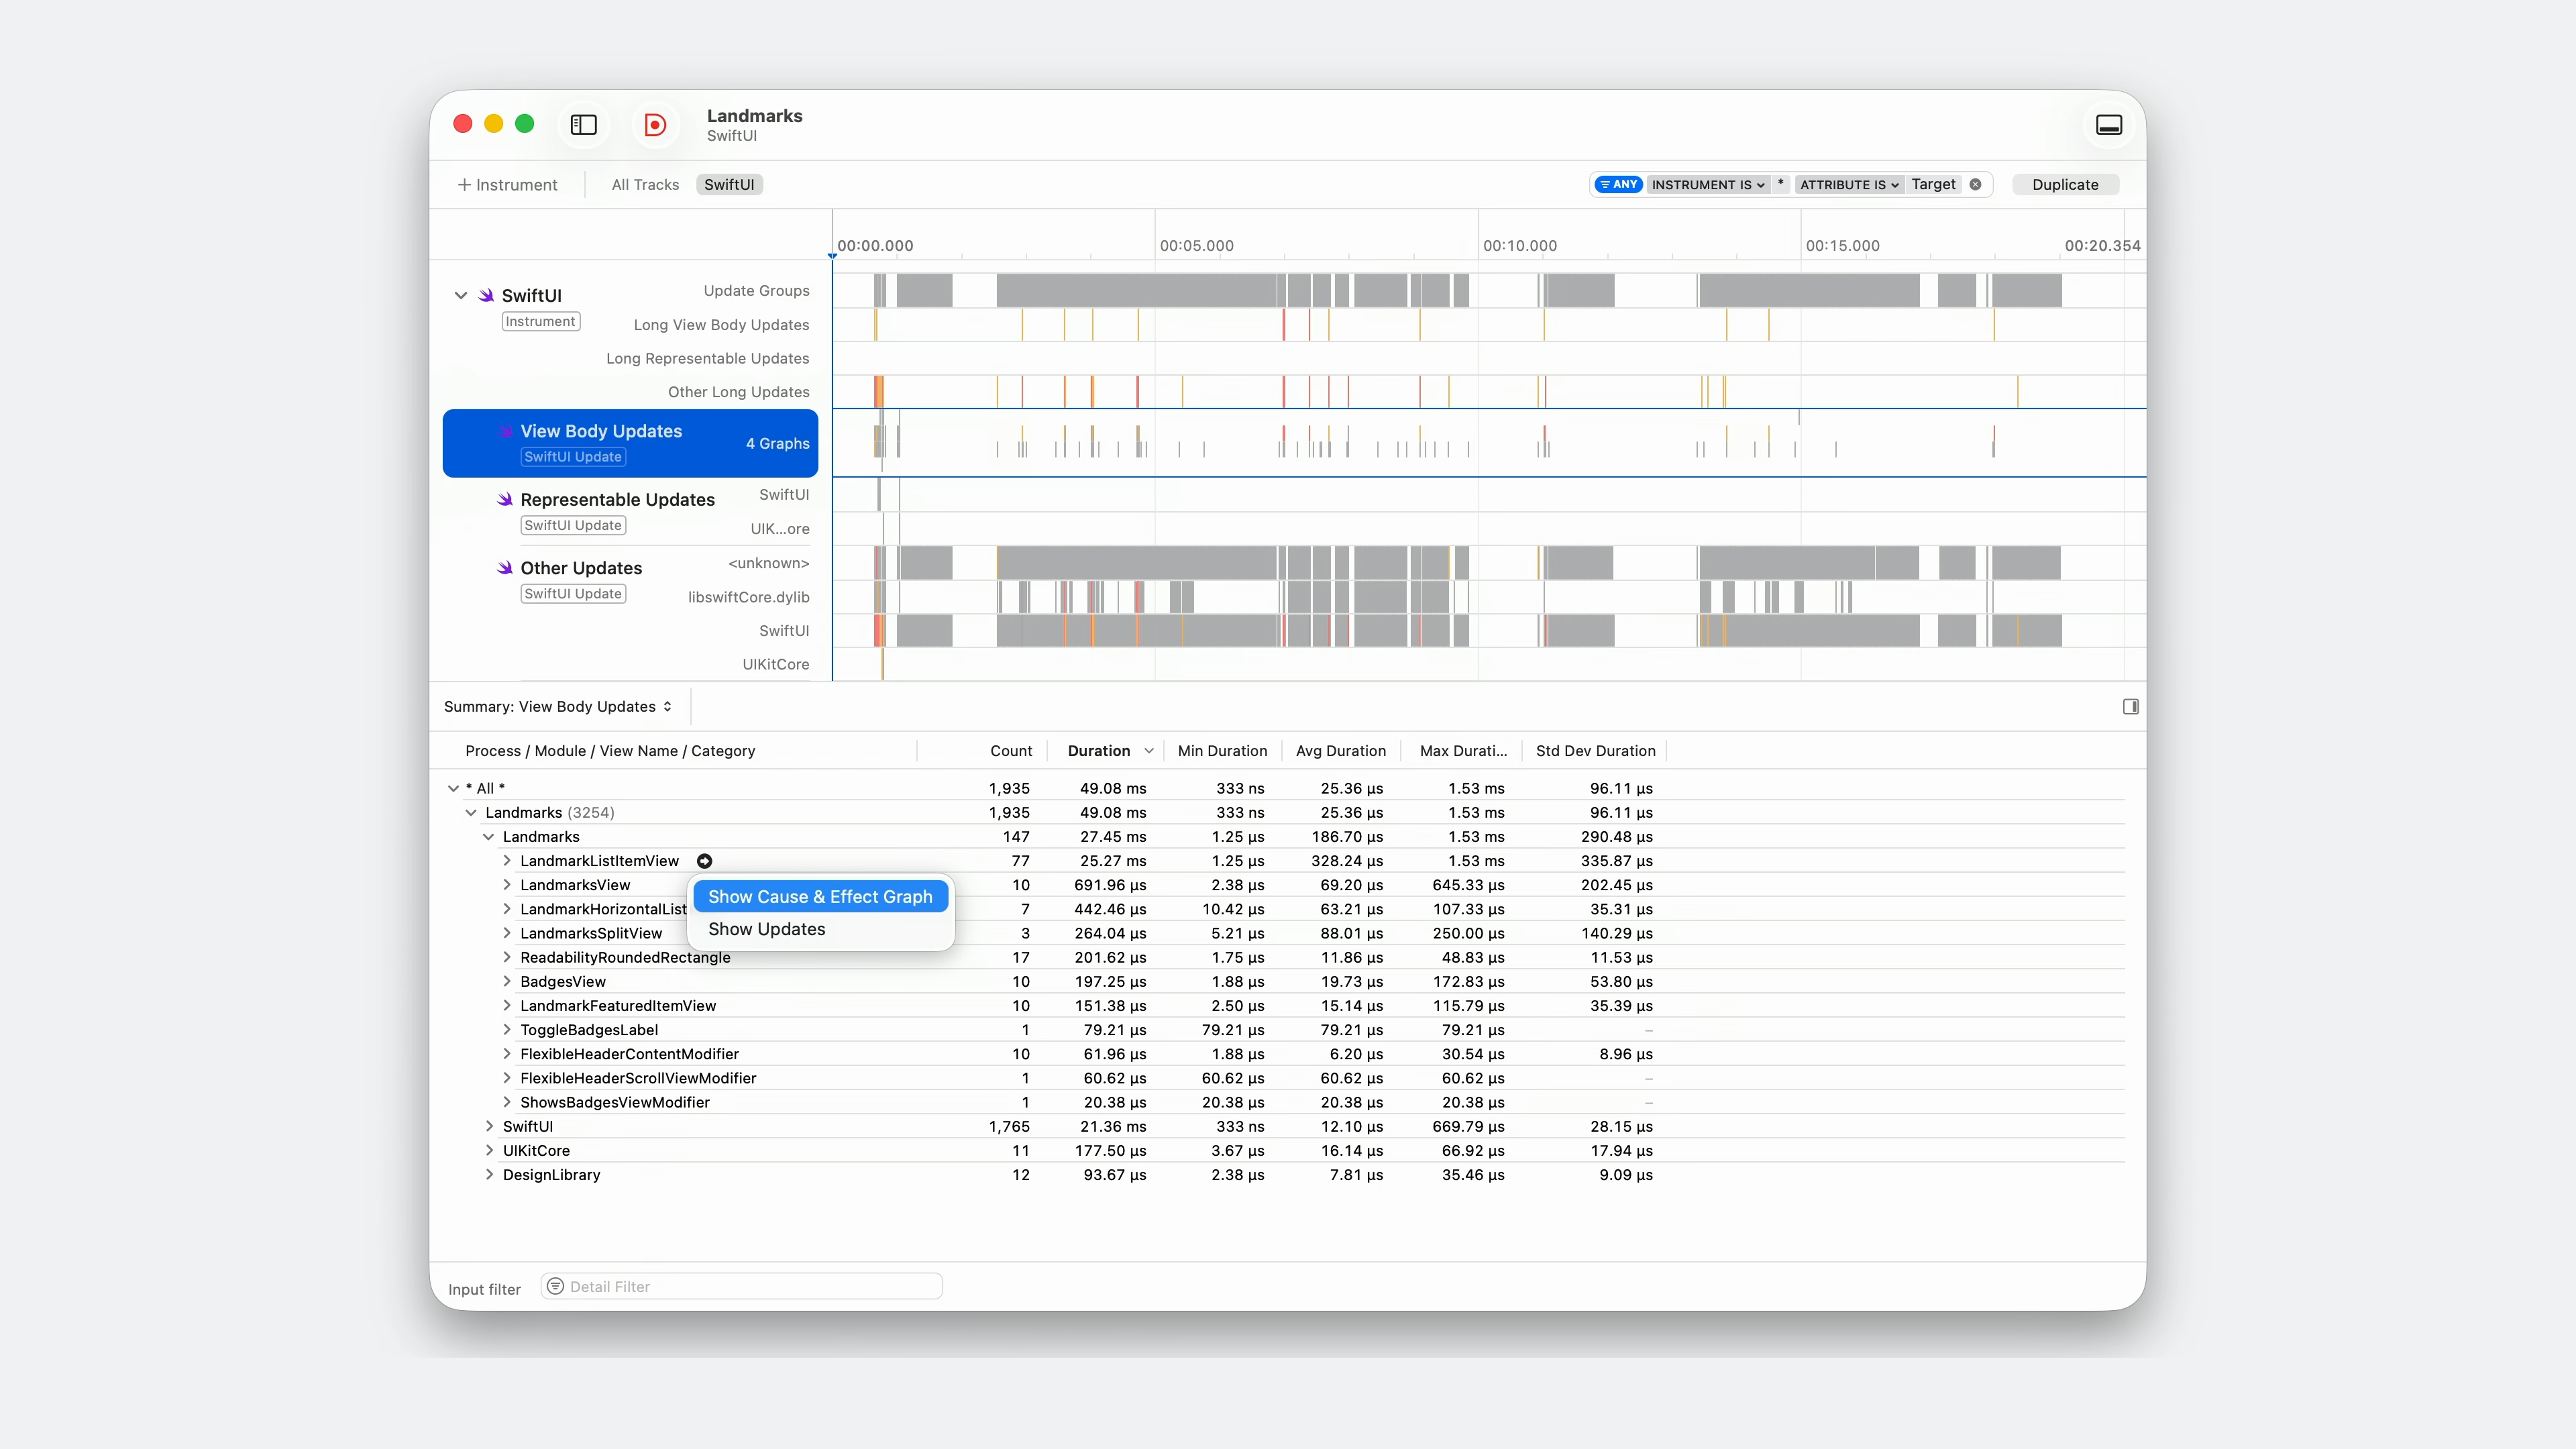Open the ATTRIBUTE IS dropdown
2576x1449 pixels.
[x=1848, y=185]
